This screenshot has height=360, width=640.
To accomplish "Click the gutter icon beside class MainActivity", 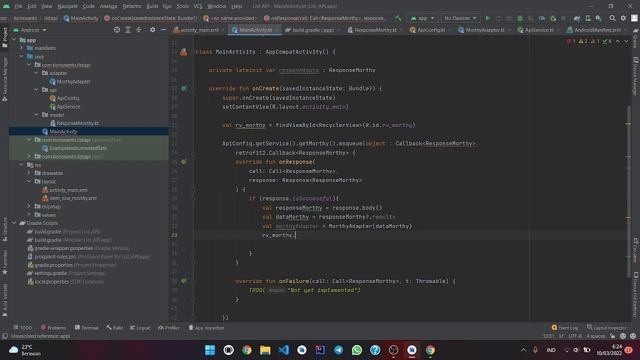I will tap(184, 52).
